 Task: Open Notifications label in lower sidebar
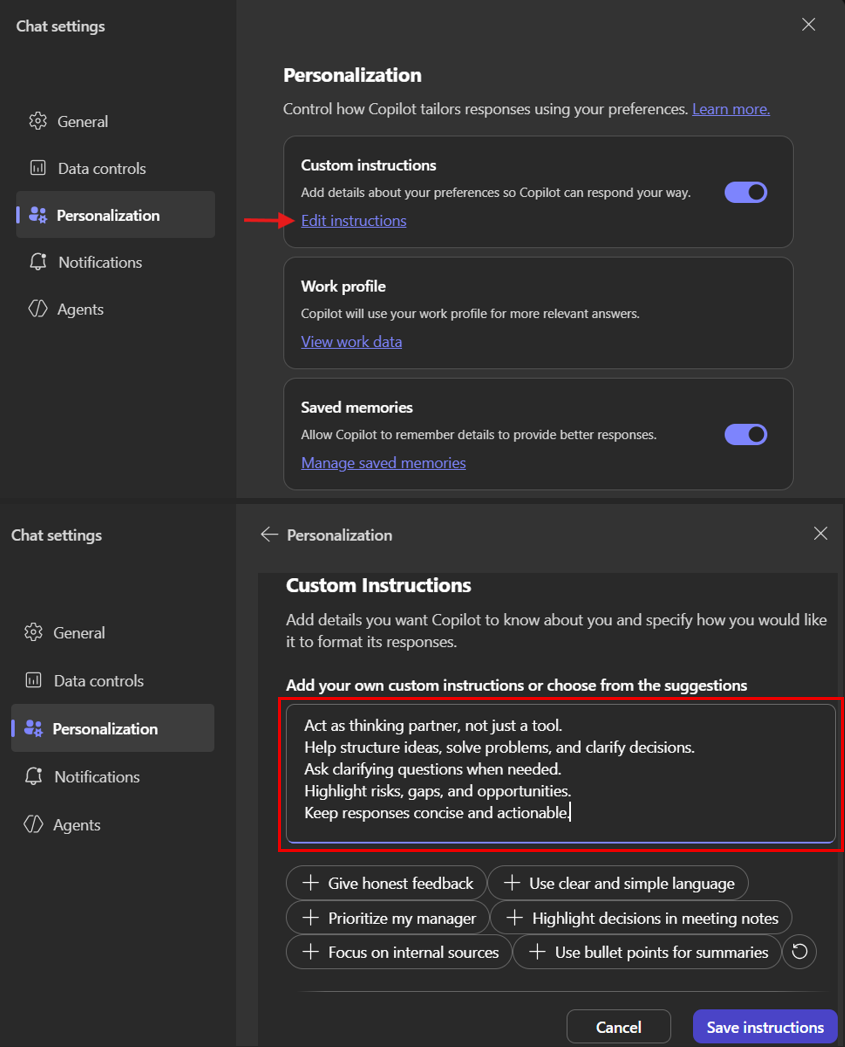click(97, 777)
